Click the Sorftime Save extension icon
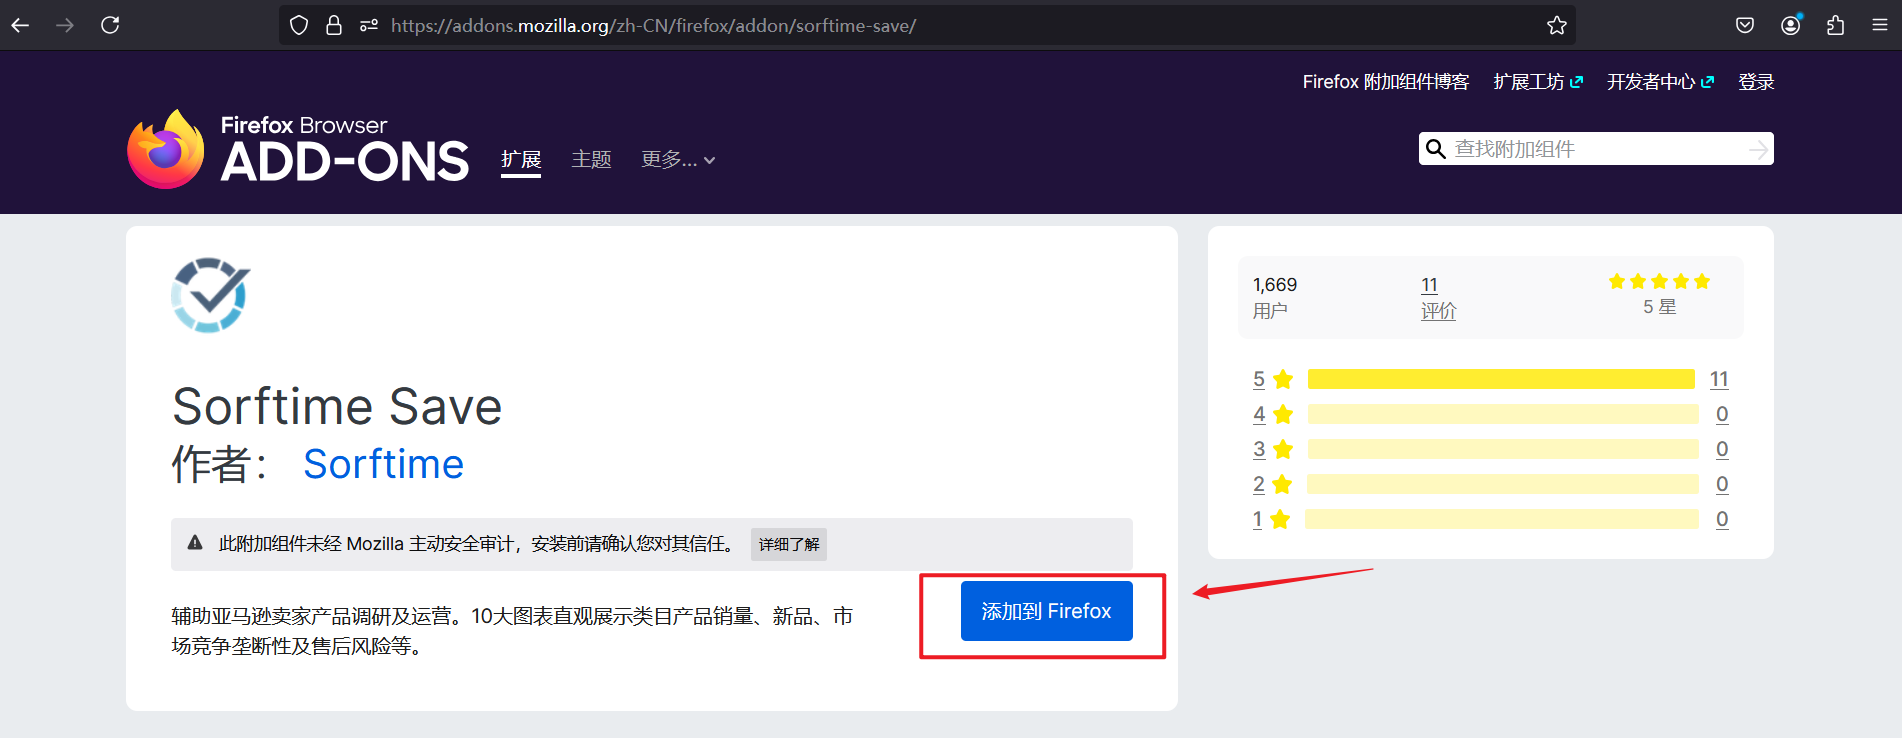This screenshot has width=1902, height=738. pyautogui.click(x=210, y=295)
